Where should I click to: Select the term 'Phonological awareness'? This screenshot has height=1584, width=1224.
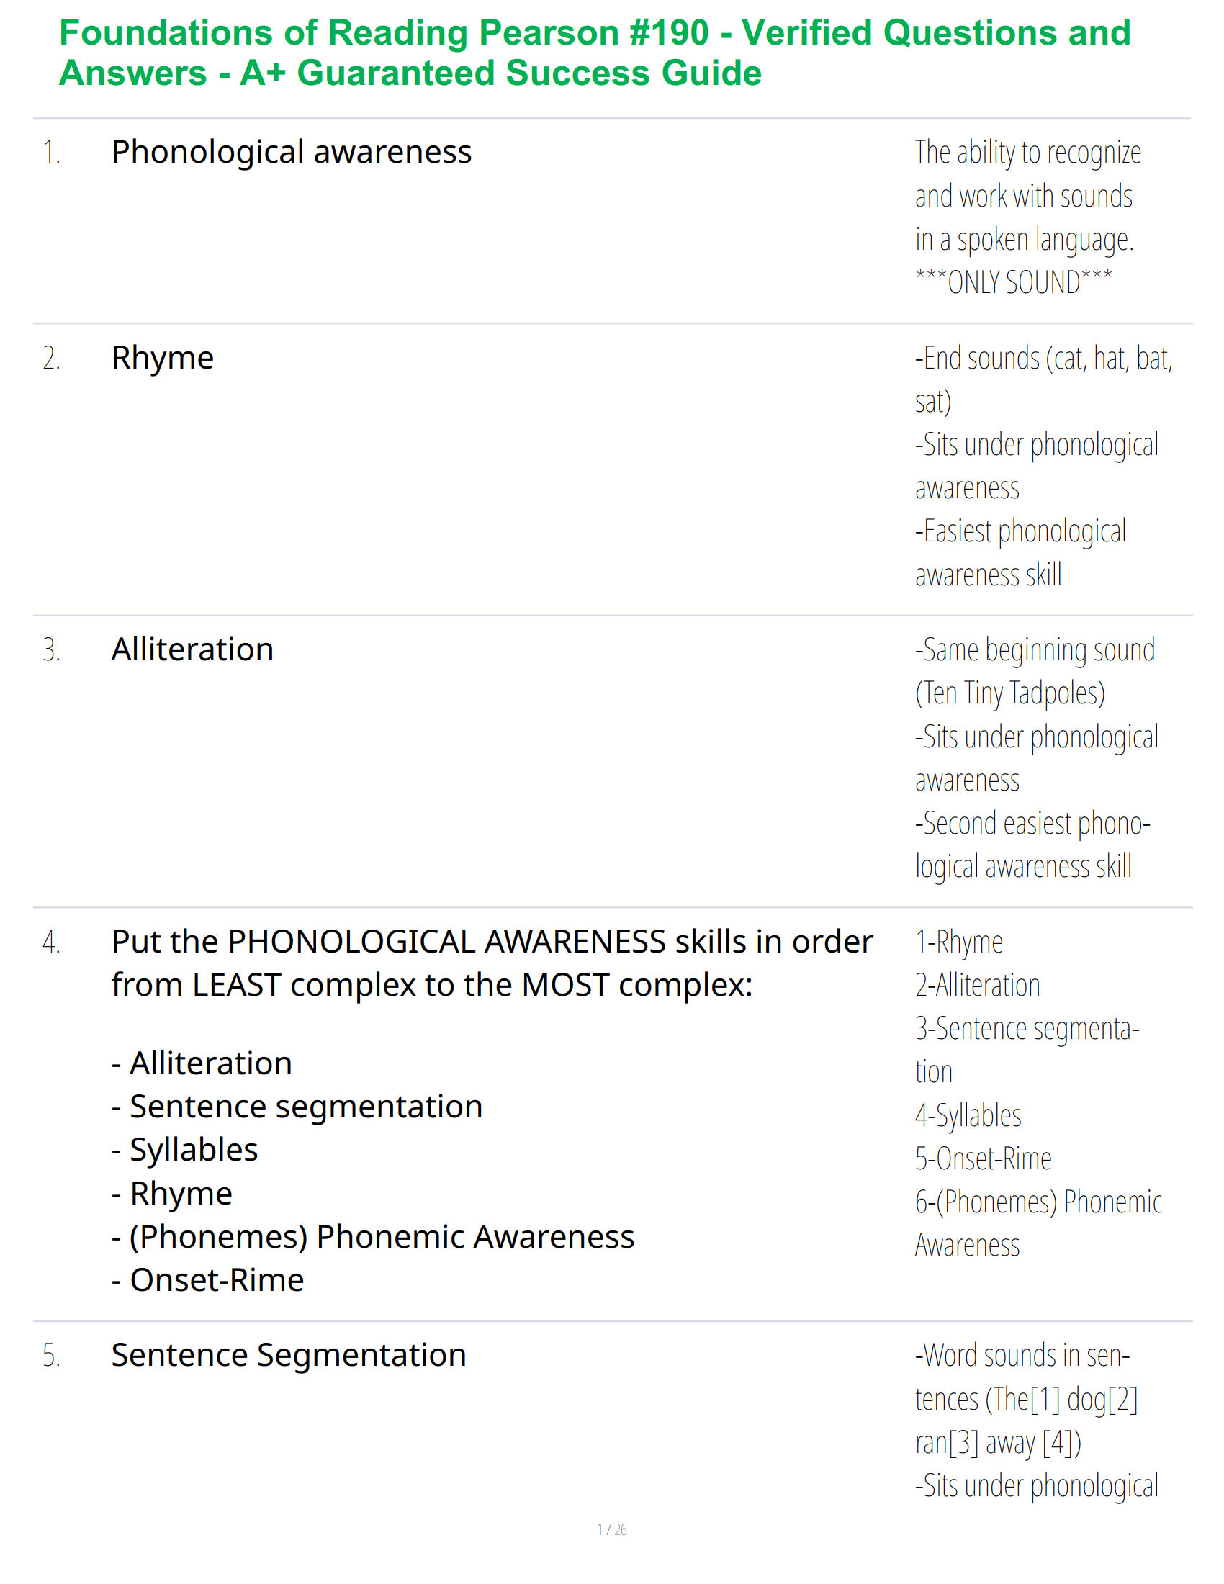[x=291, y=152]
